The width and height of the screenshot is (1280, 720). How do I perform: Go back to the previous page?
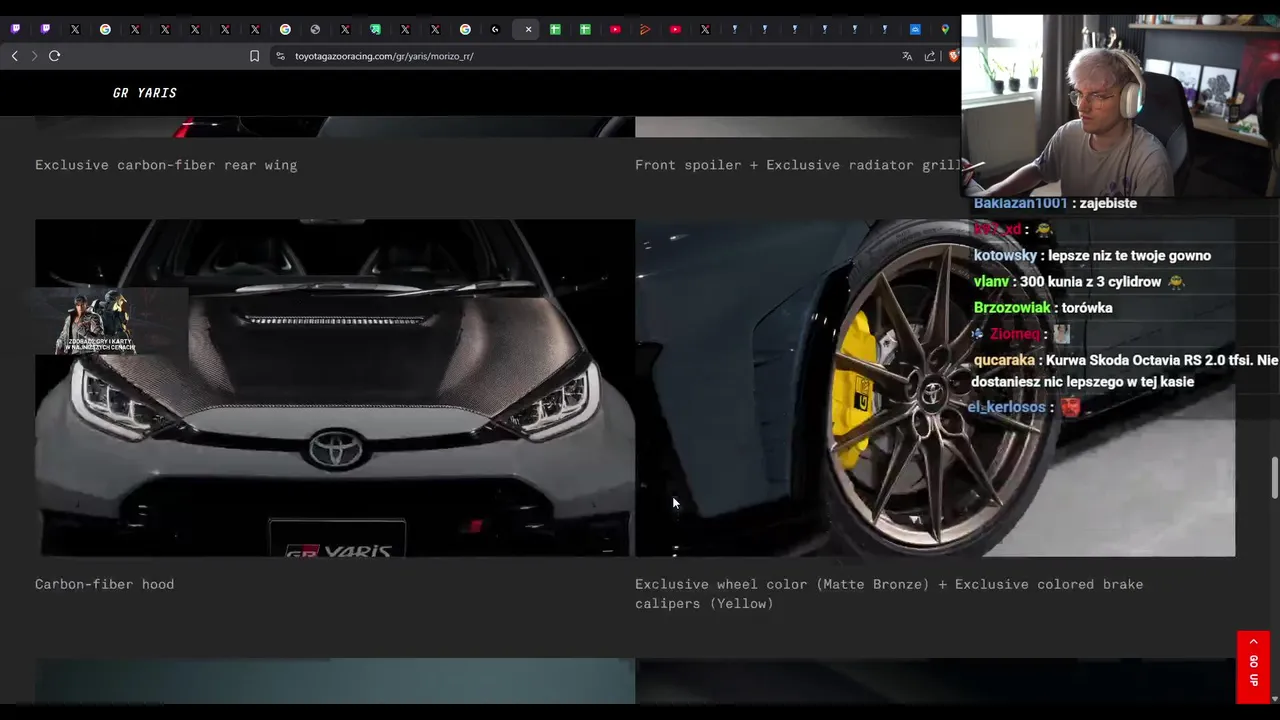[14, 56]
